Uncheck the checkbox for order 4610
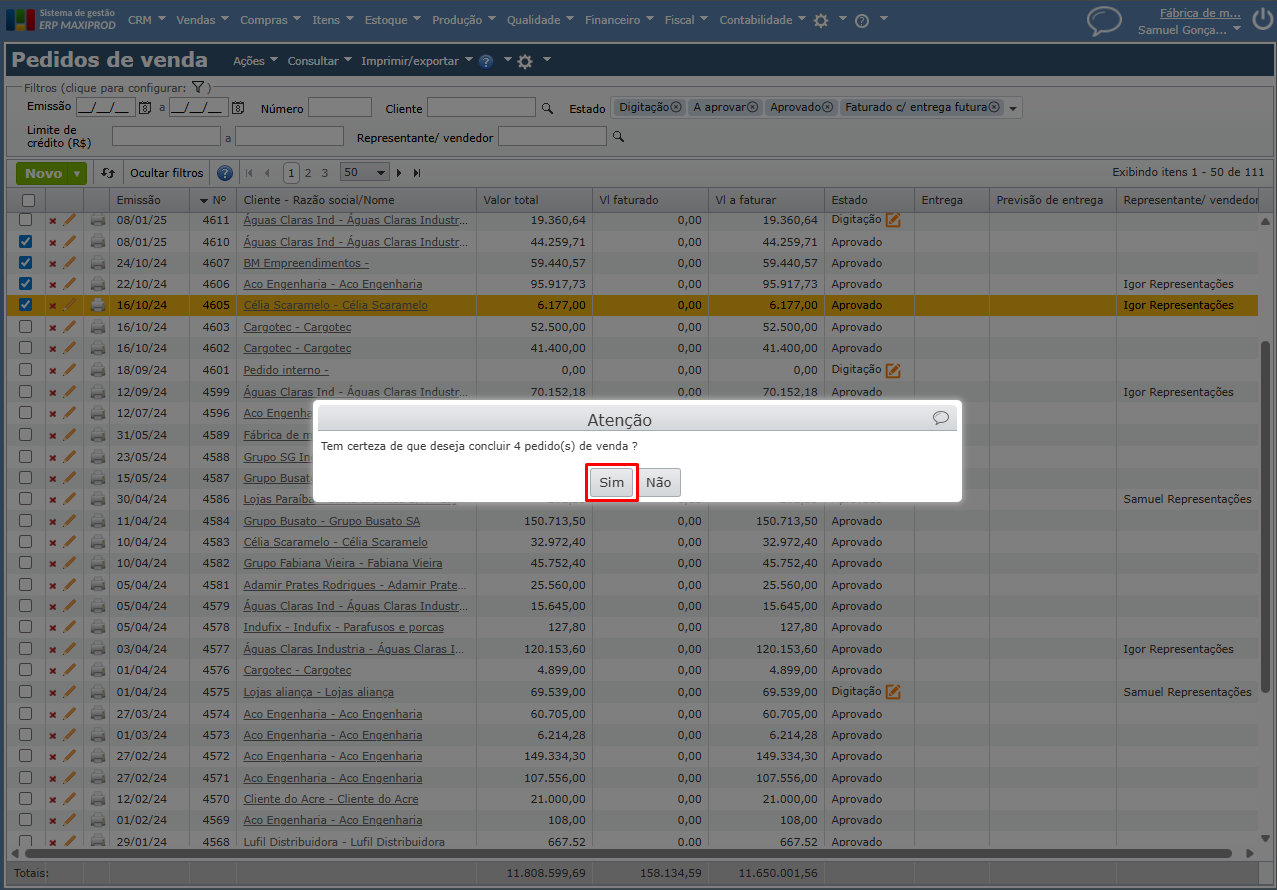 click(26, 242)
